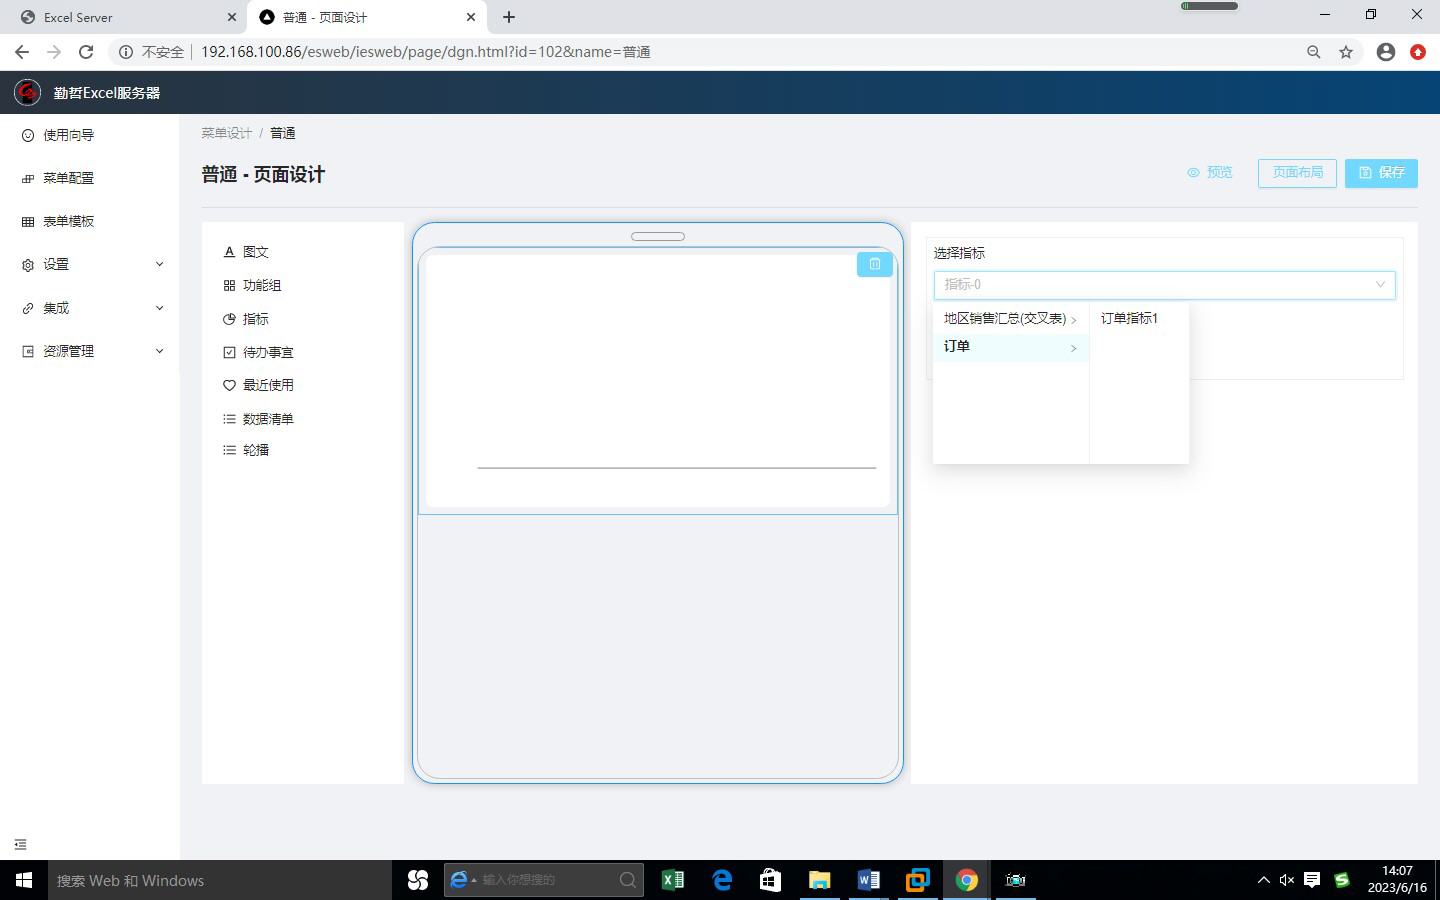Collapse sidebar using bottom-left menu icon
1440x900 pixels.
(x=20, y=845)
